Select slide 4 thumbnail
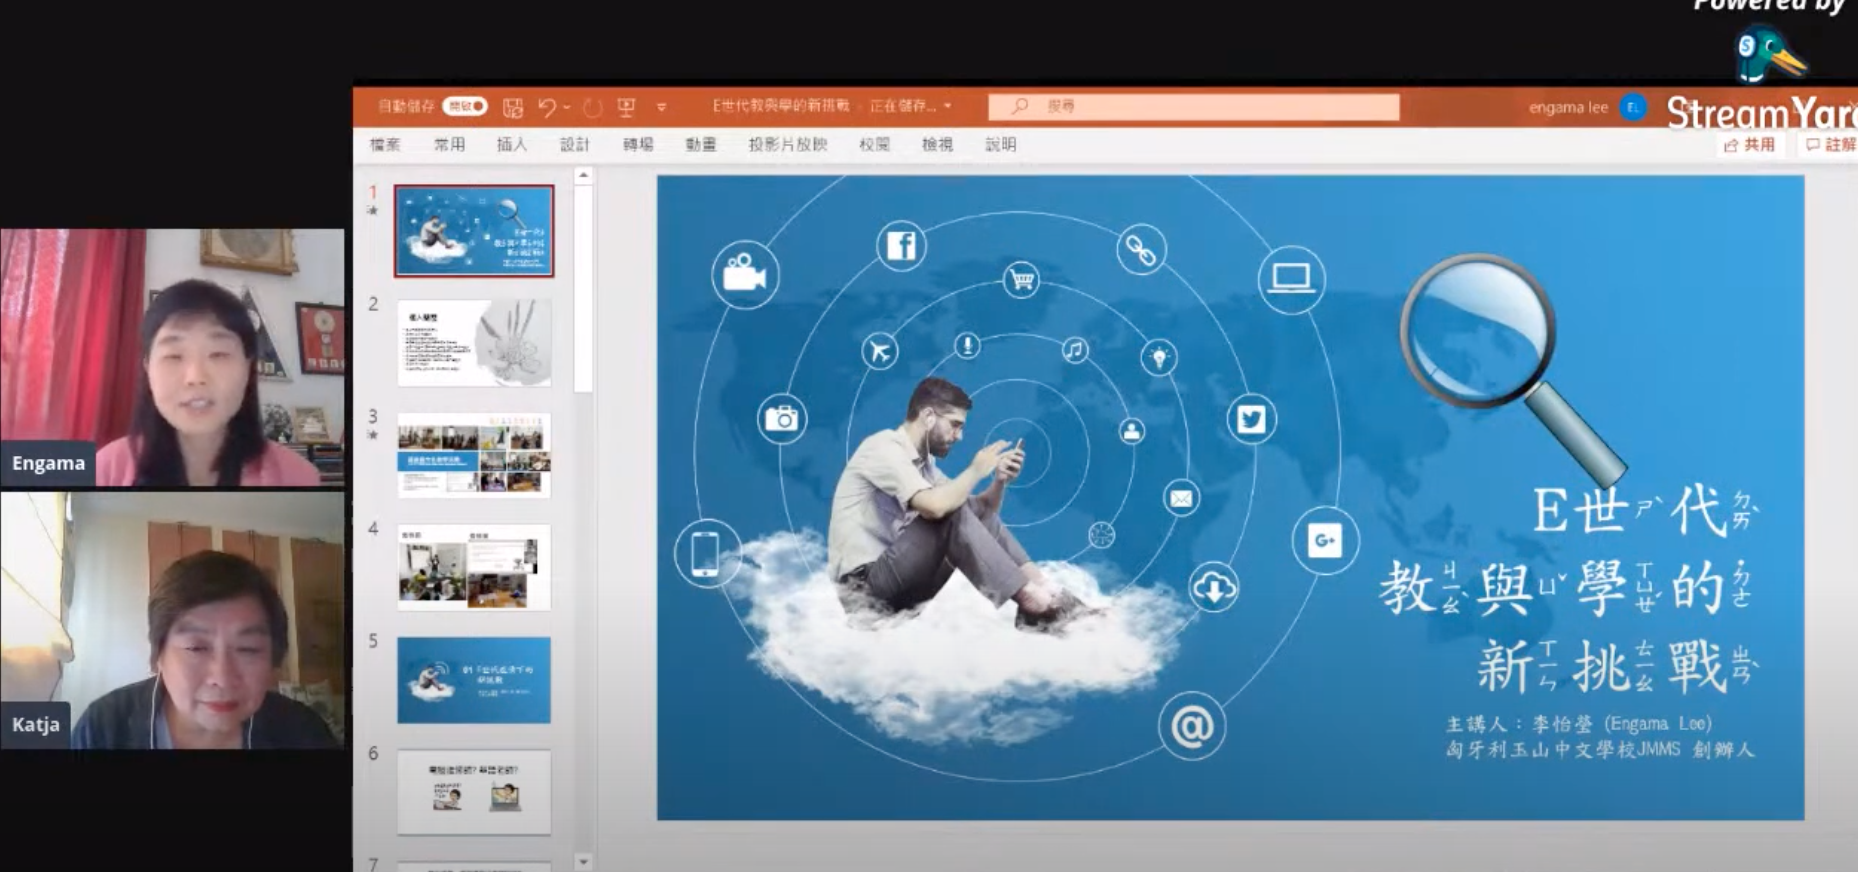The height and width of the screenshot is (872, 1858). (474, 567)
